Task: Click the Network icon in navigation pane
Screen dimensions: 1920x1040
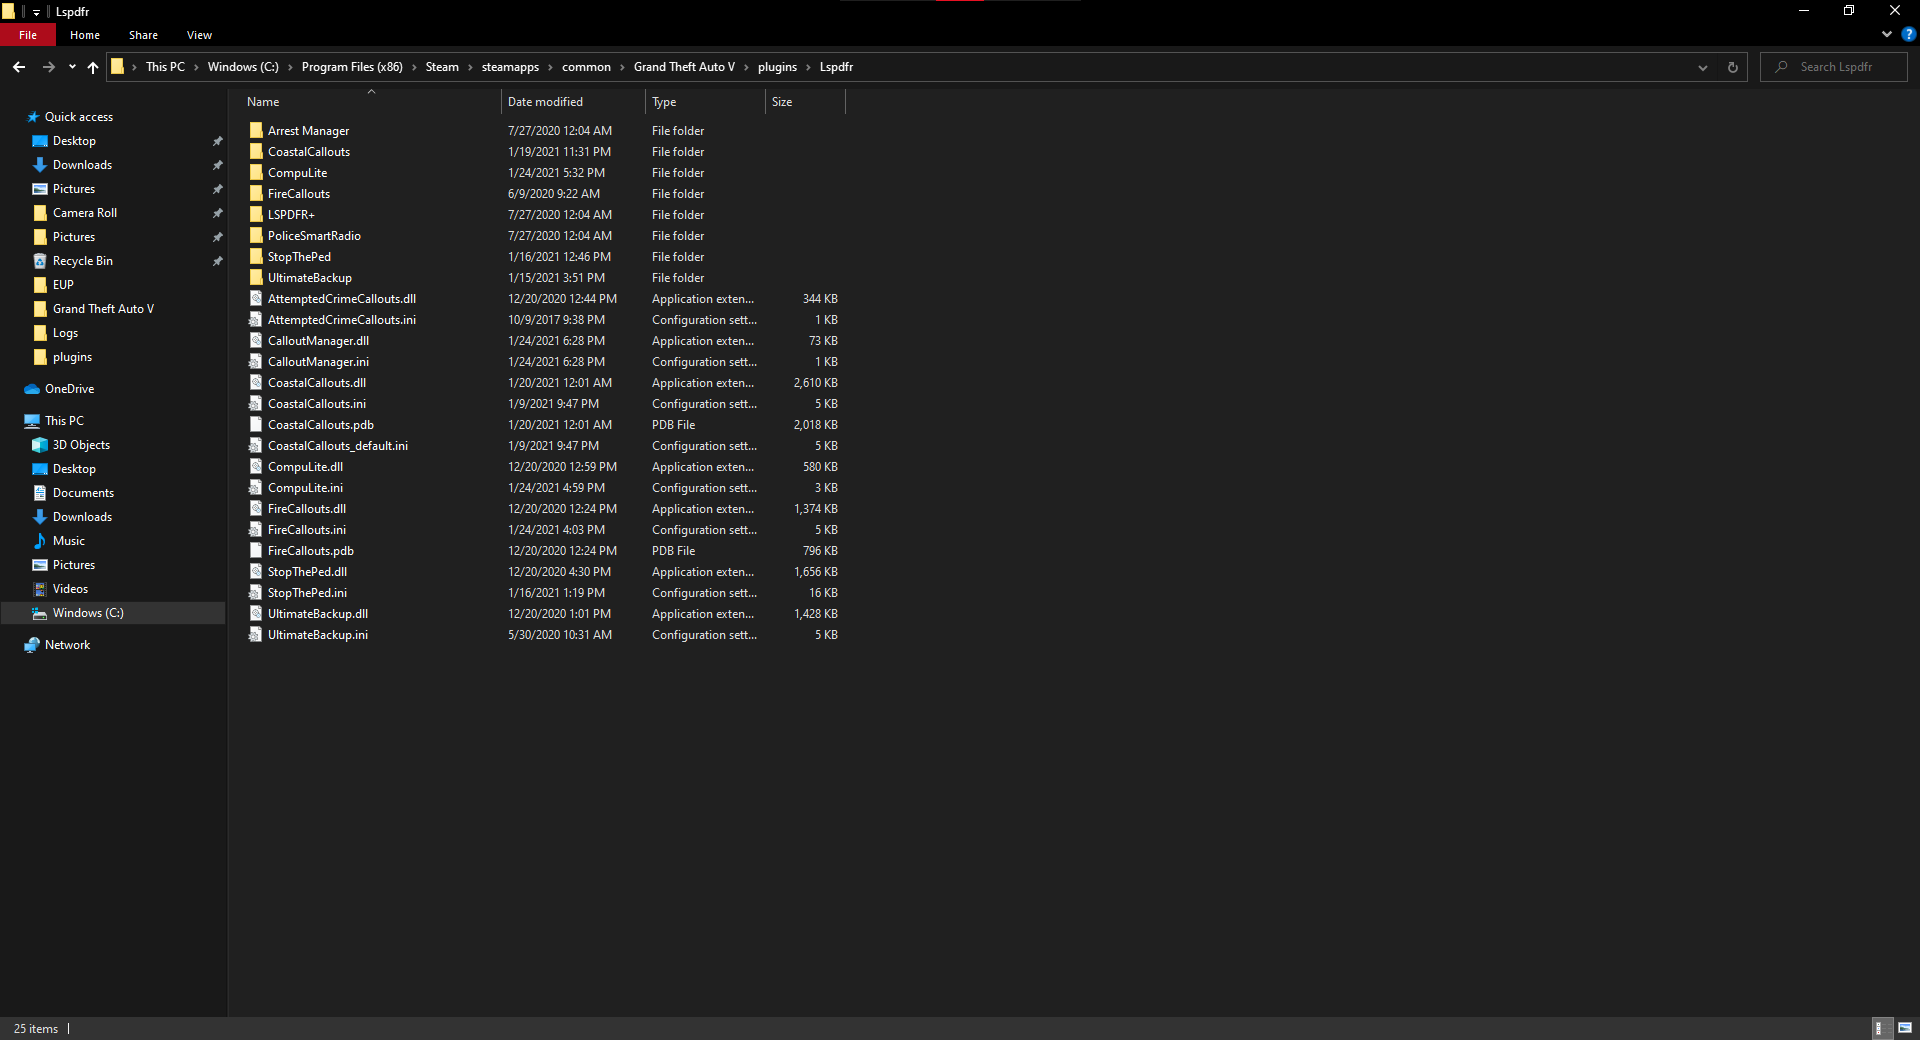Action: click(x=32, y=645)
